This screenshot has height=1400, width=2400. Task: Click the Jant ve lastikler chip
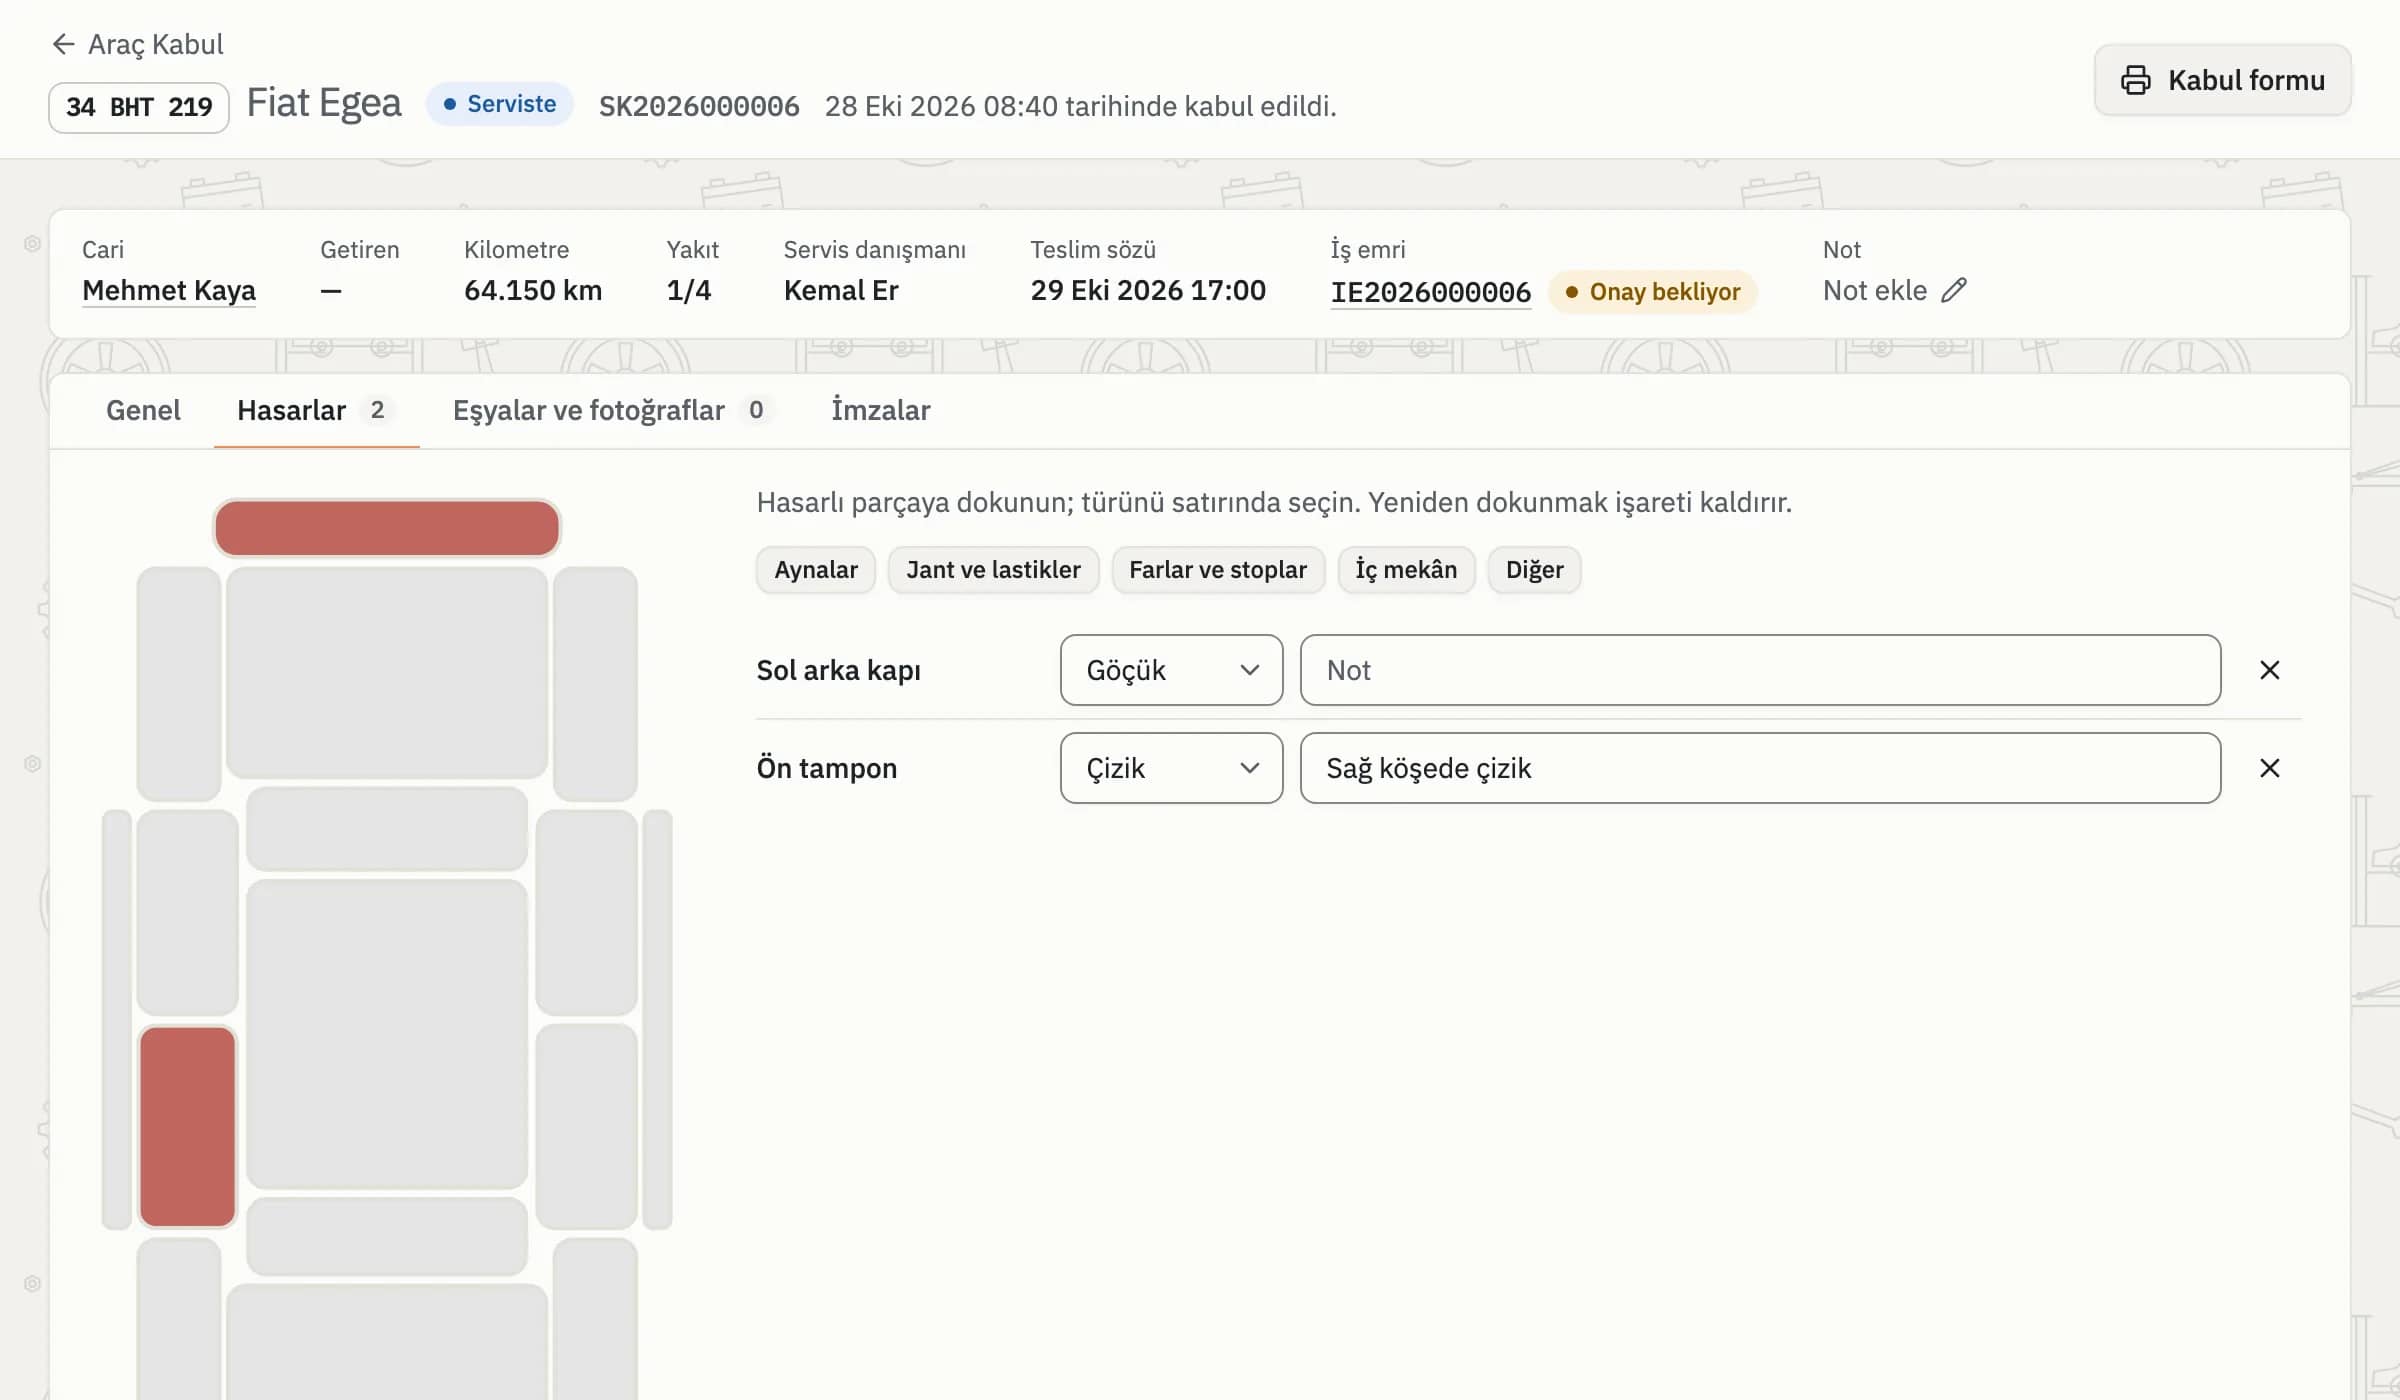click(x=993, y=570)
